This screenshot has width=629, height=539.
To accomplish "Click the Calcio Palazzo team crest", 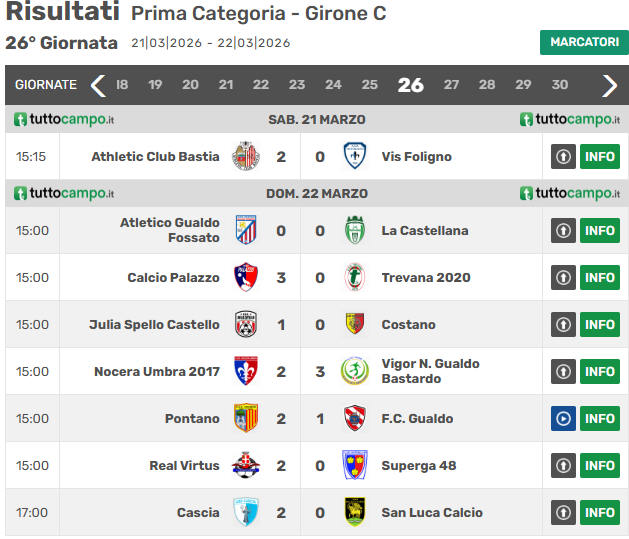I will (246, 278).
